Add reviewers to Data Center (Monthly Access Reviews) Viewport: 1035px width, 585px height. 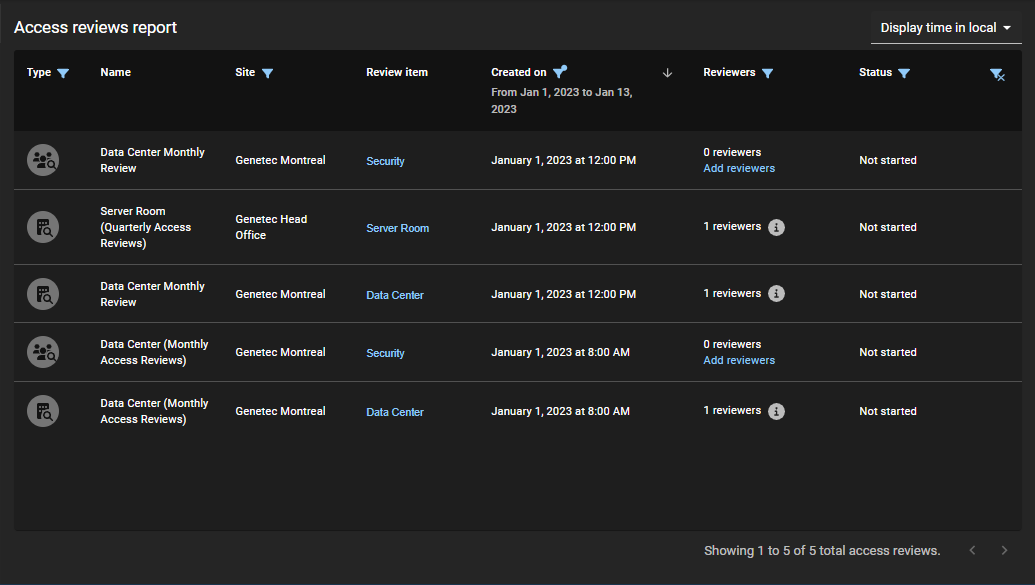click(739, 361)
